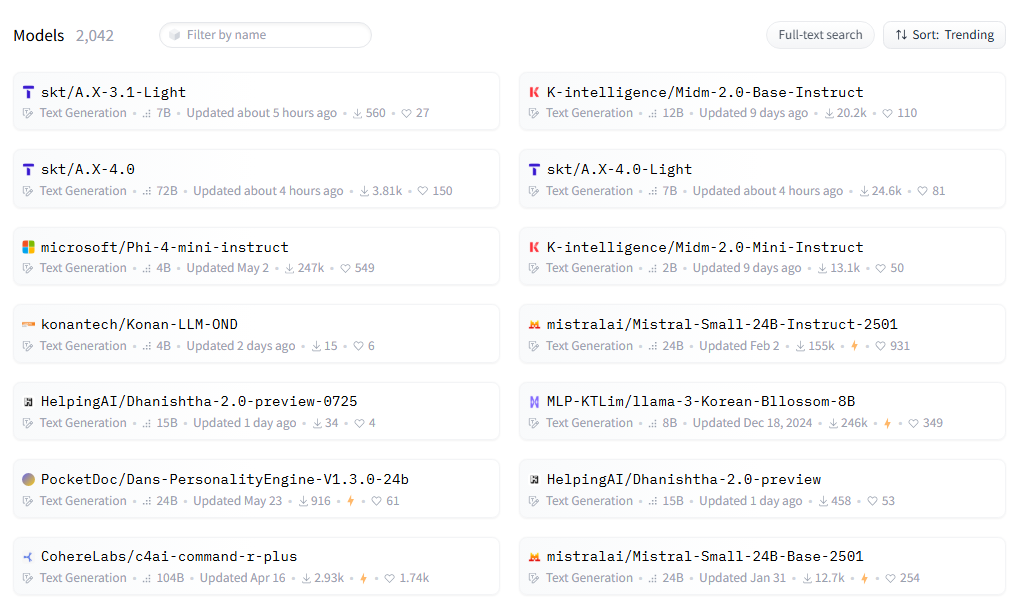The height and width of the screenshot is (603, 1019).
Task: Click the skt logo icon beside A.X-3.1-Light
Action: [28, 92]
